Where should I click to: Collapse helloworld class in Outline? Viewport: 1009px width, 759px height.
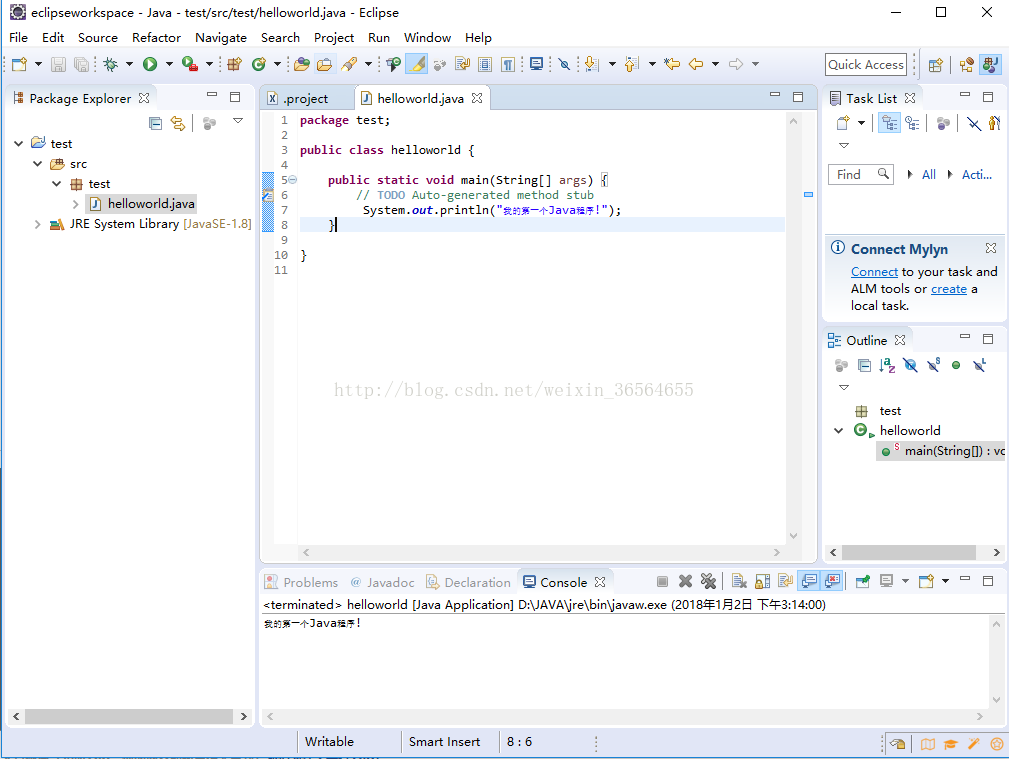click(838, 431)
